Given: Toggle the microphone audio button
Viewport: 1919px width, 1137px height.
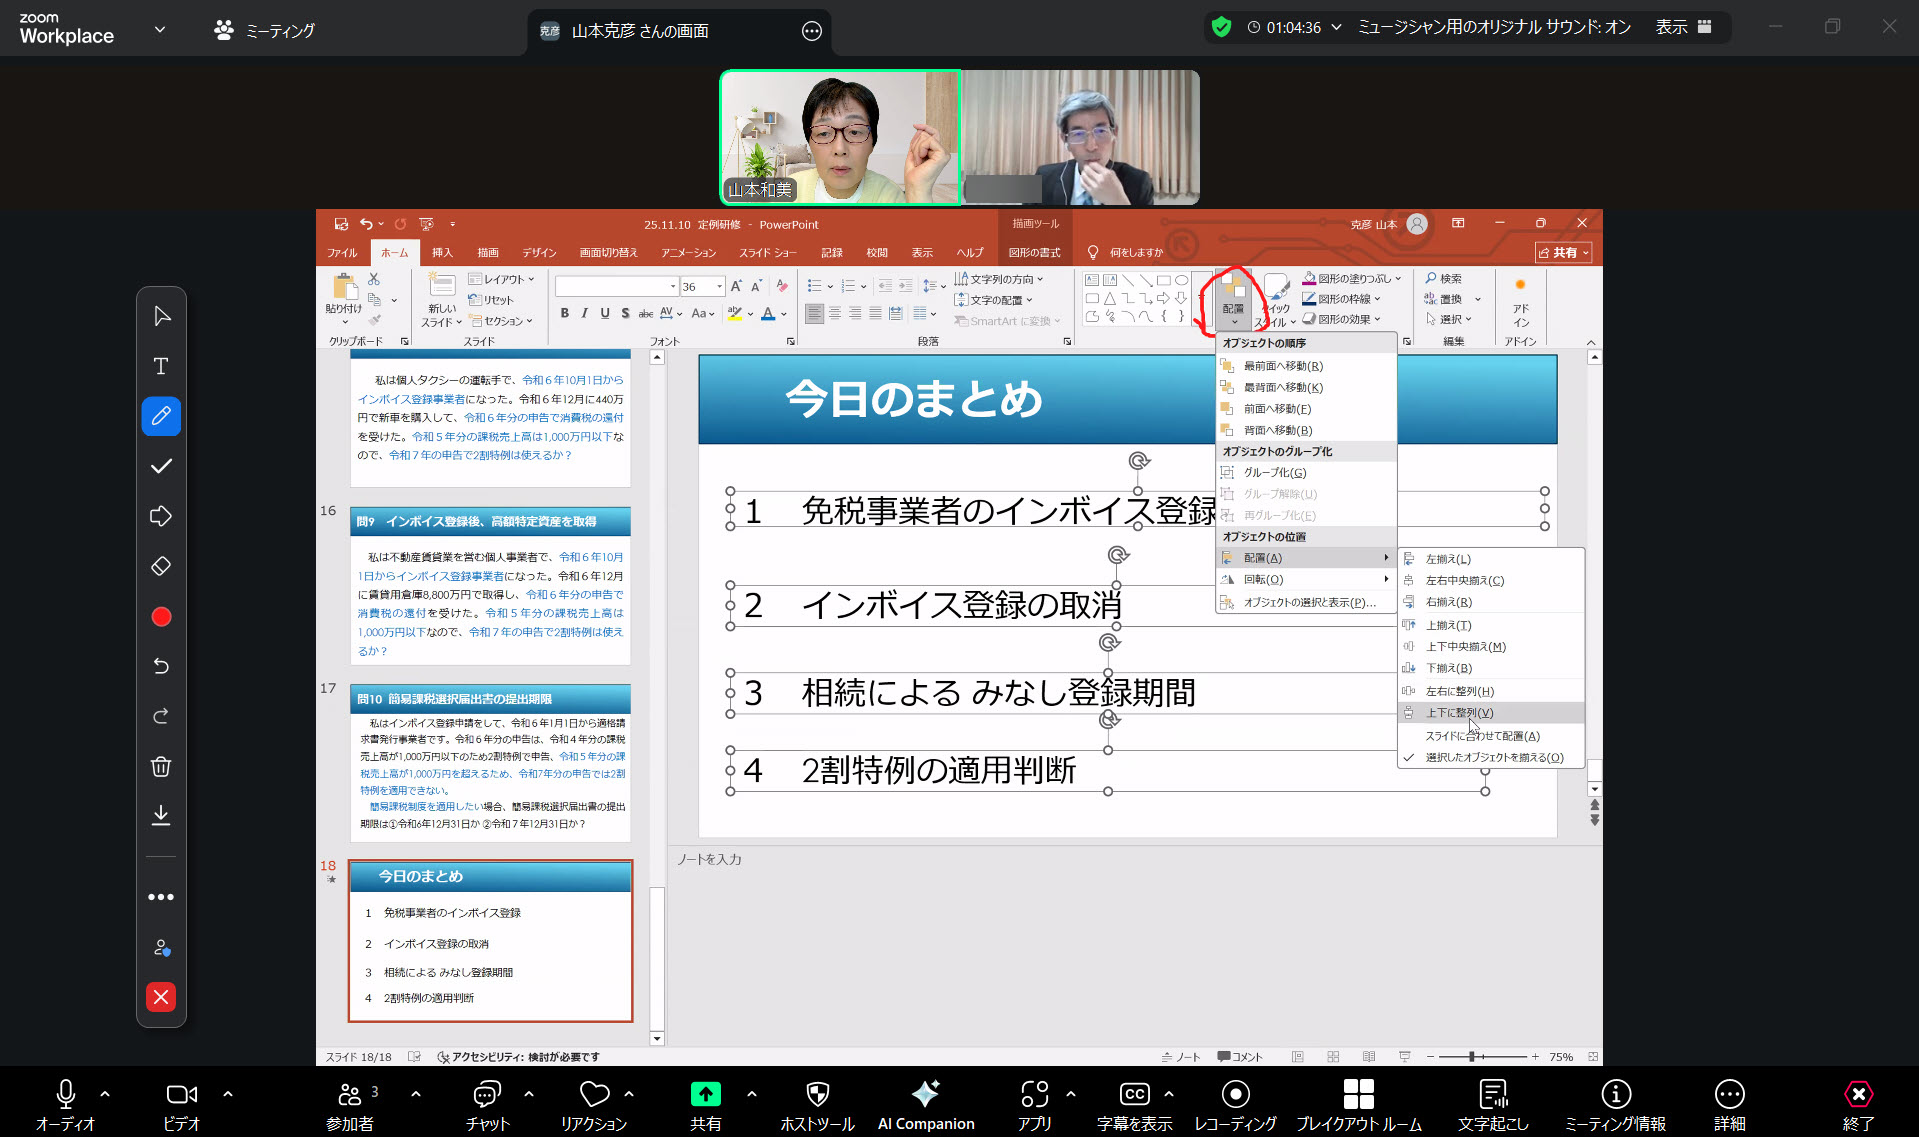Looking at the screenshot, I should pyautogui.click(x=66, y=1104).
